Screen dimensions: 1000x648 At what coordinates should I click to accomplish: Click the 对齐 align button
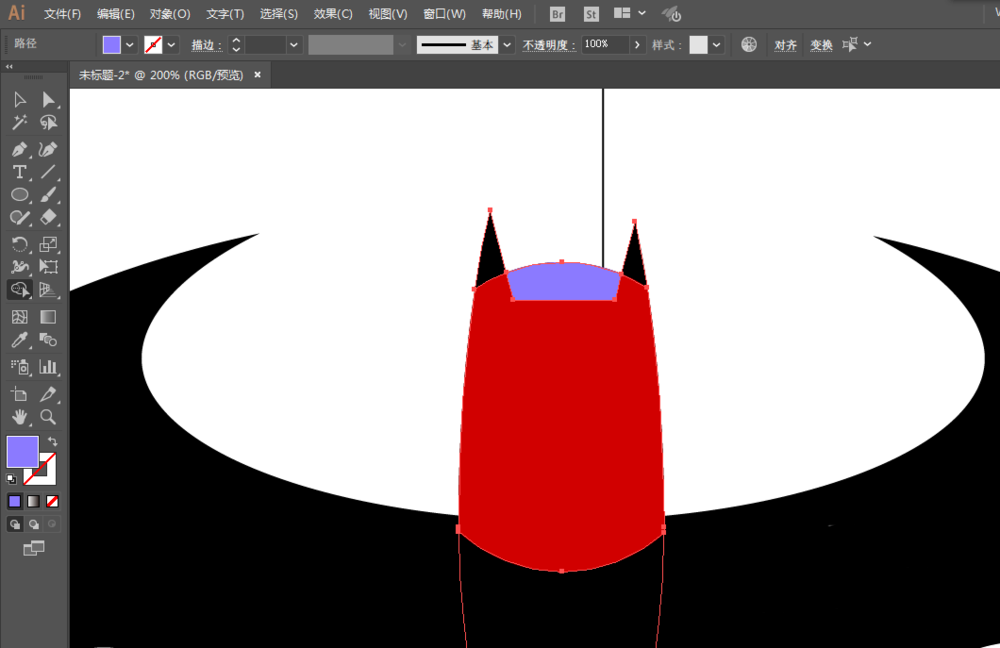[786, 45]
